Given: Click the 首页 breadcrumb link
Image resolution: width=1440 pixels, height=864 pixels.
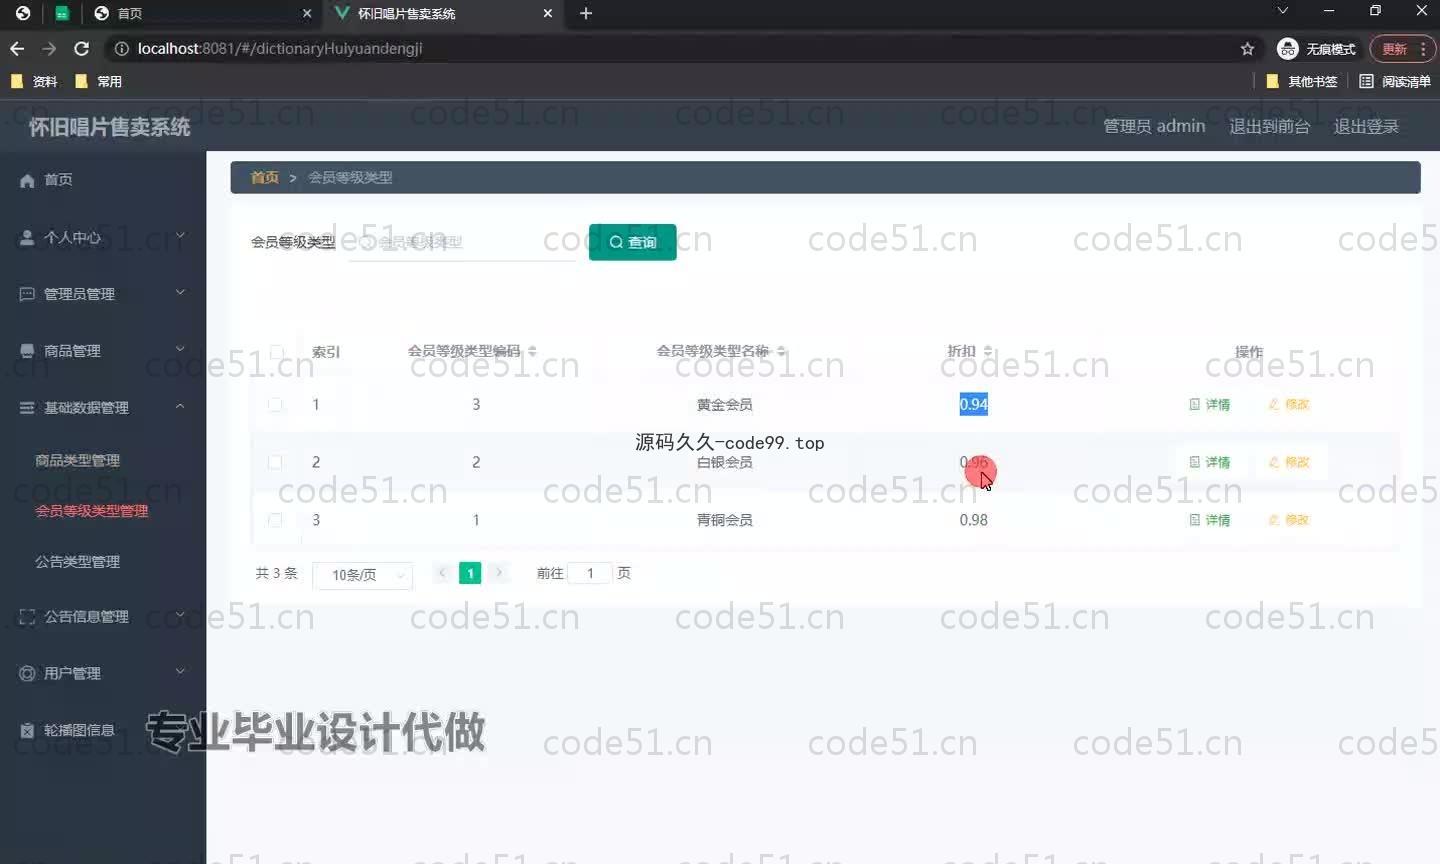Looking at the screenshot, I should [264, 177].
